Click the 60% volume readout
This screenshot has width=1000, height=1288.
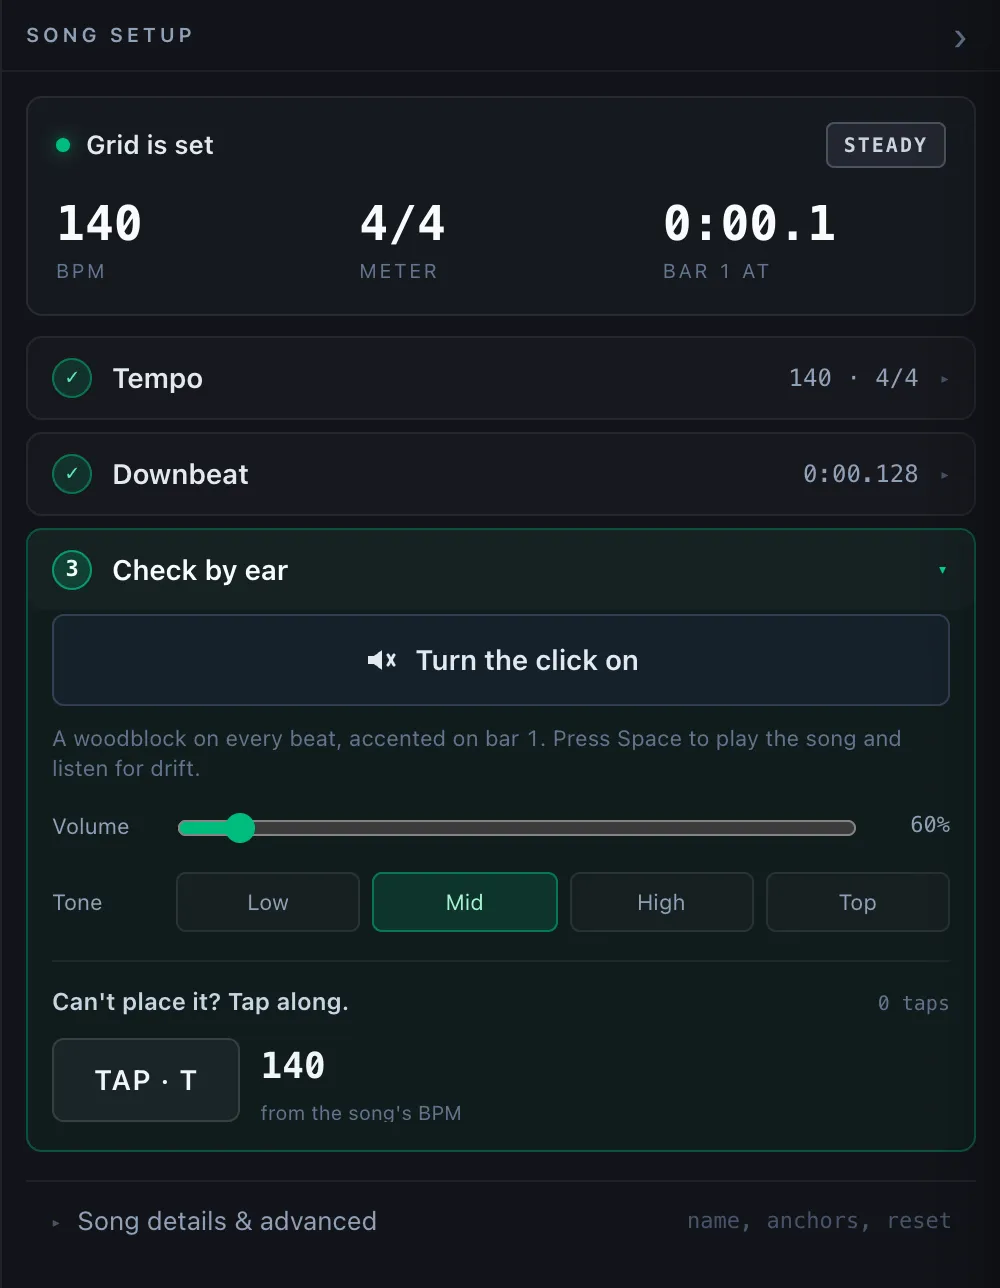pos(930,825)
